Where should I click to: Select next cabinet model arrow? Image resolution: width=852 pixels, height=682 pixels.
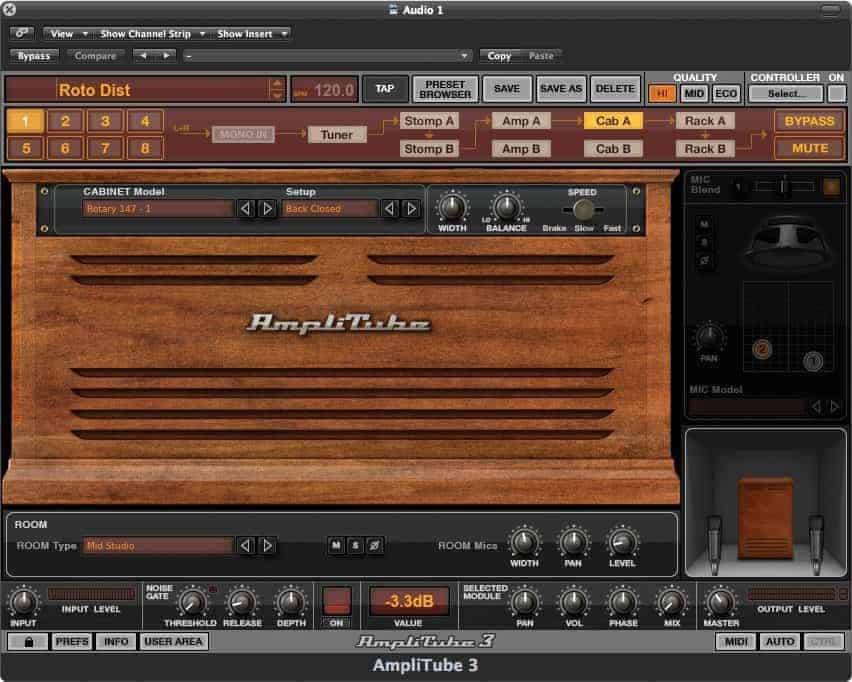(x=267, y=209)
